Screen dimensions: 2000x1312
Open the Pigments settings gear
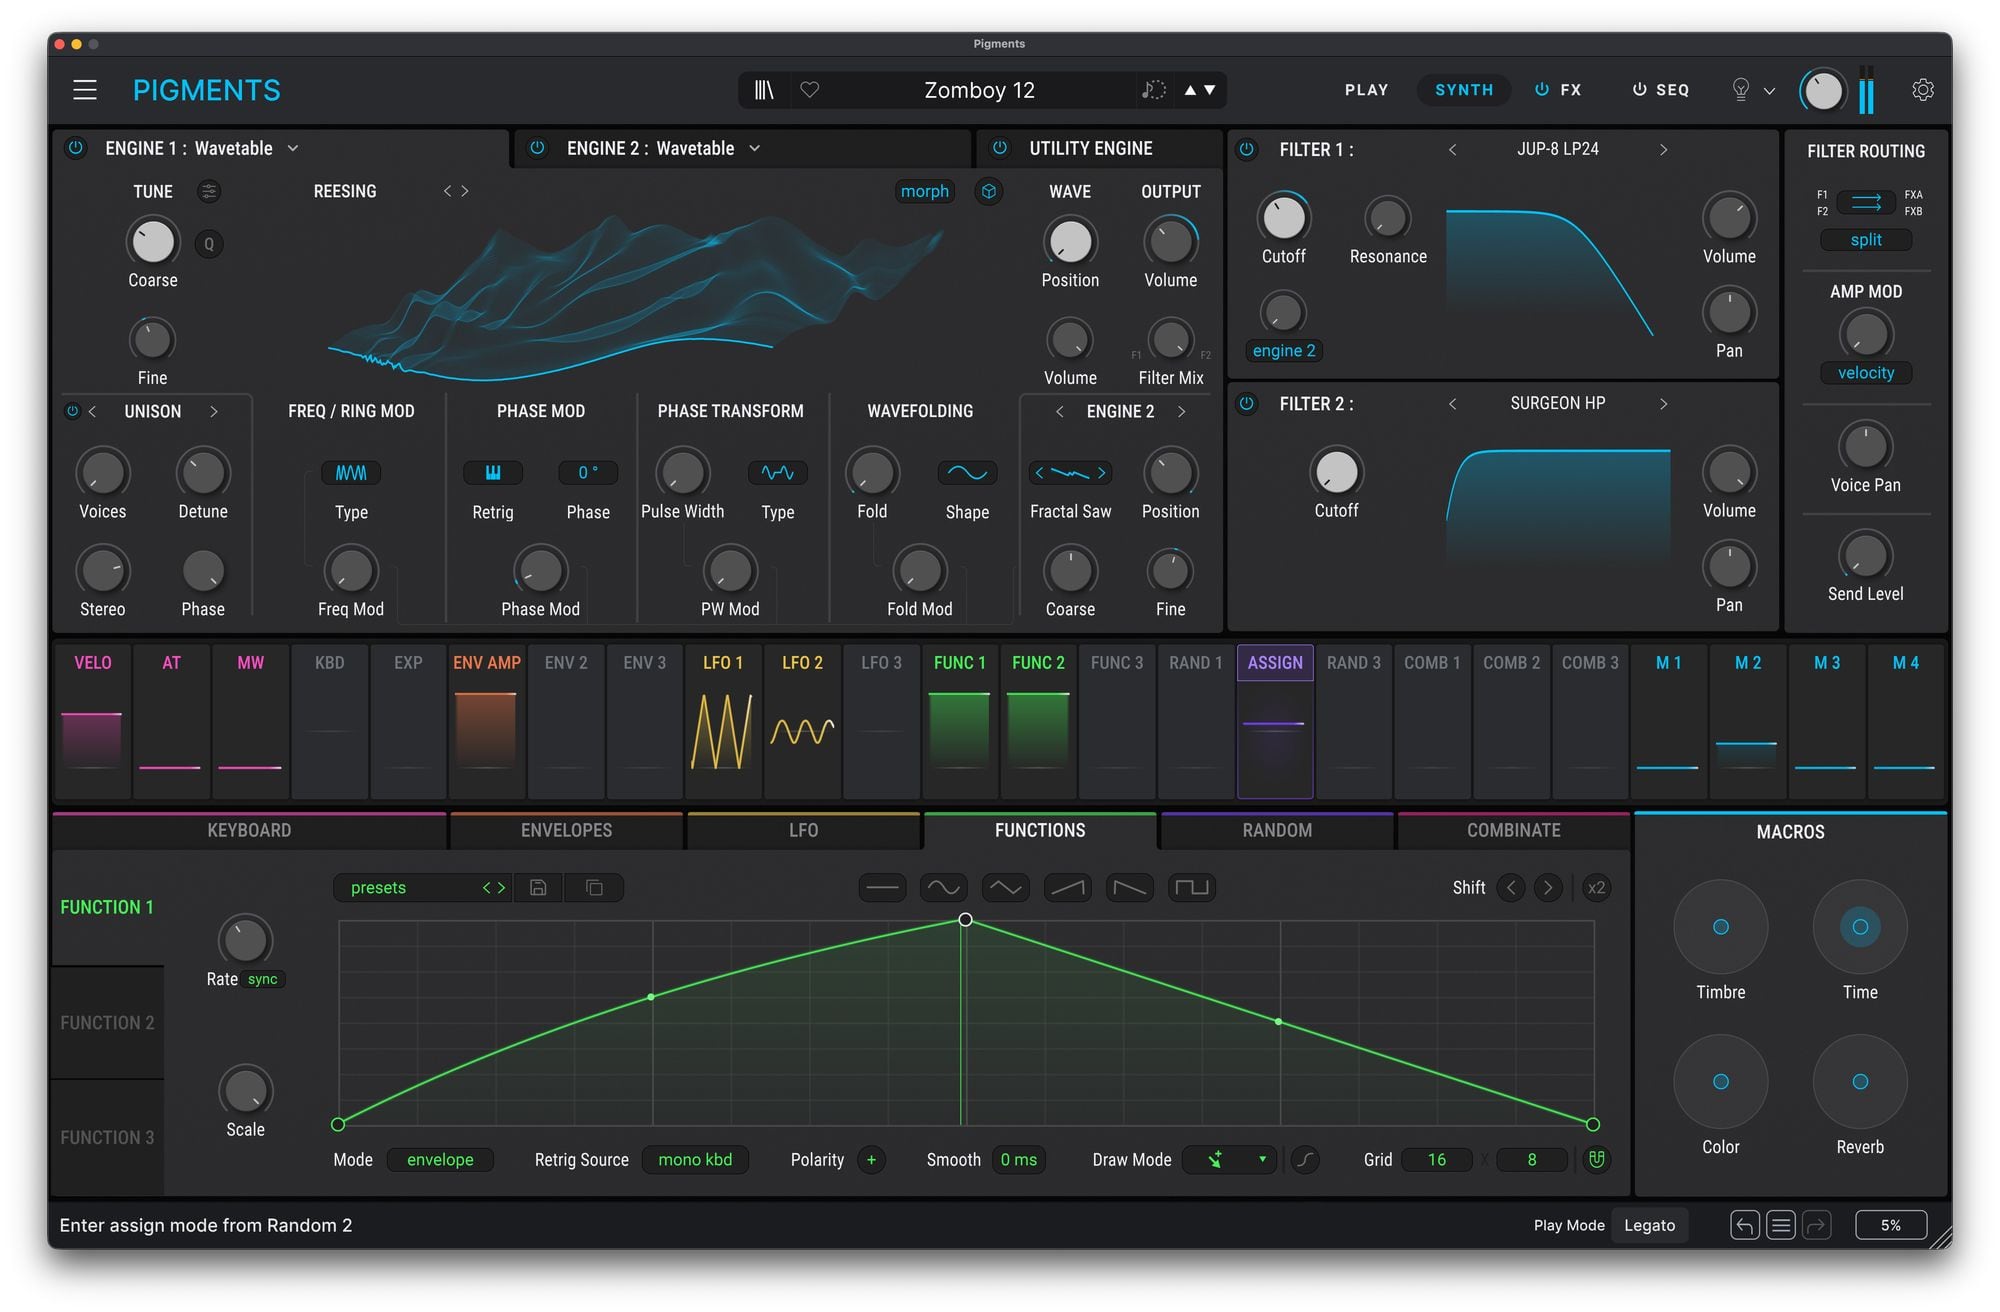(x=1923, y=90)
